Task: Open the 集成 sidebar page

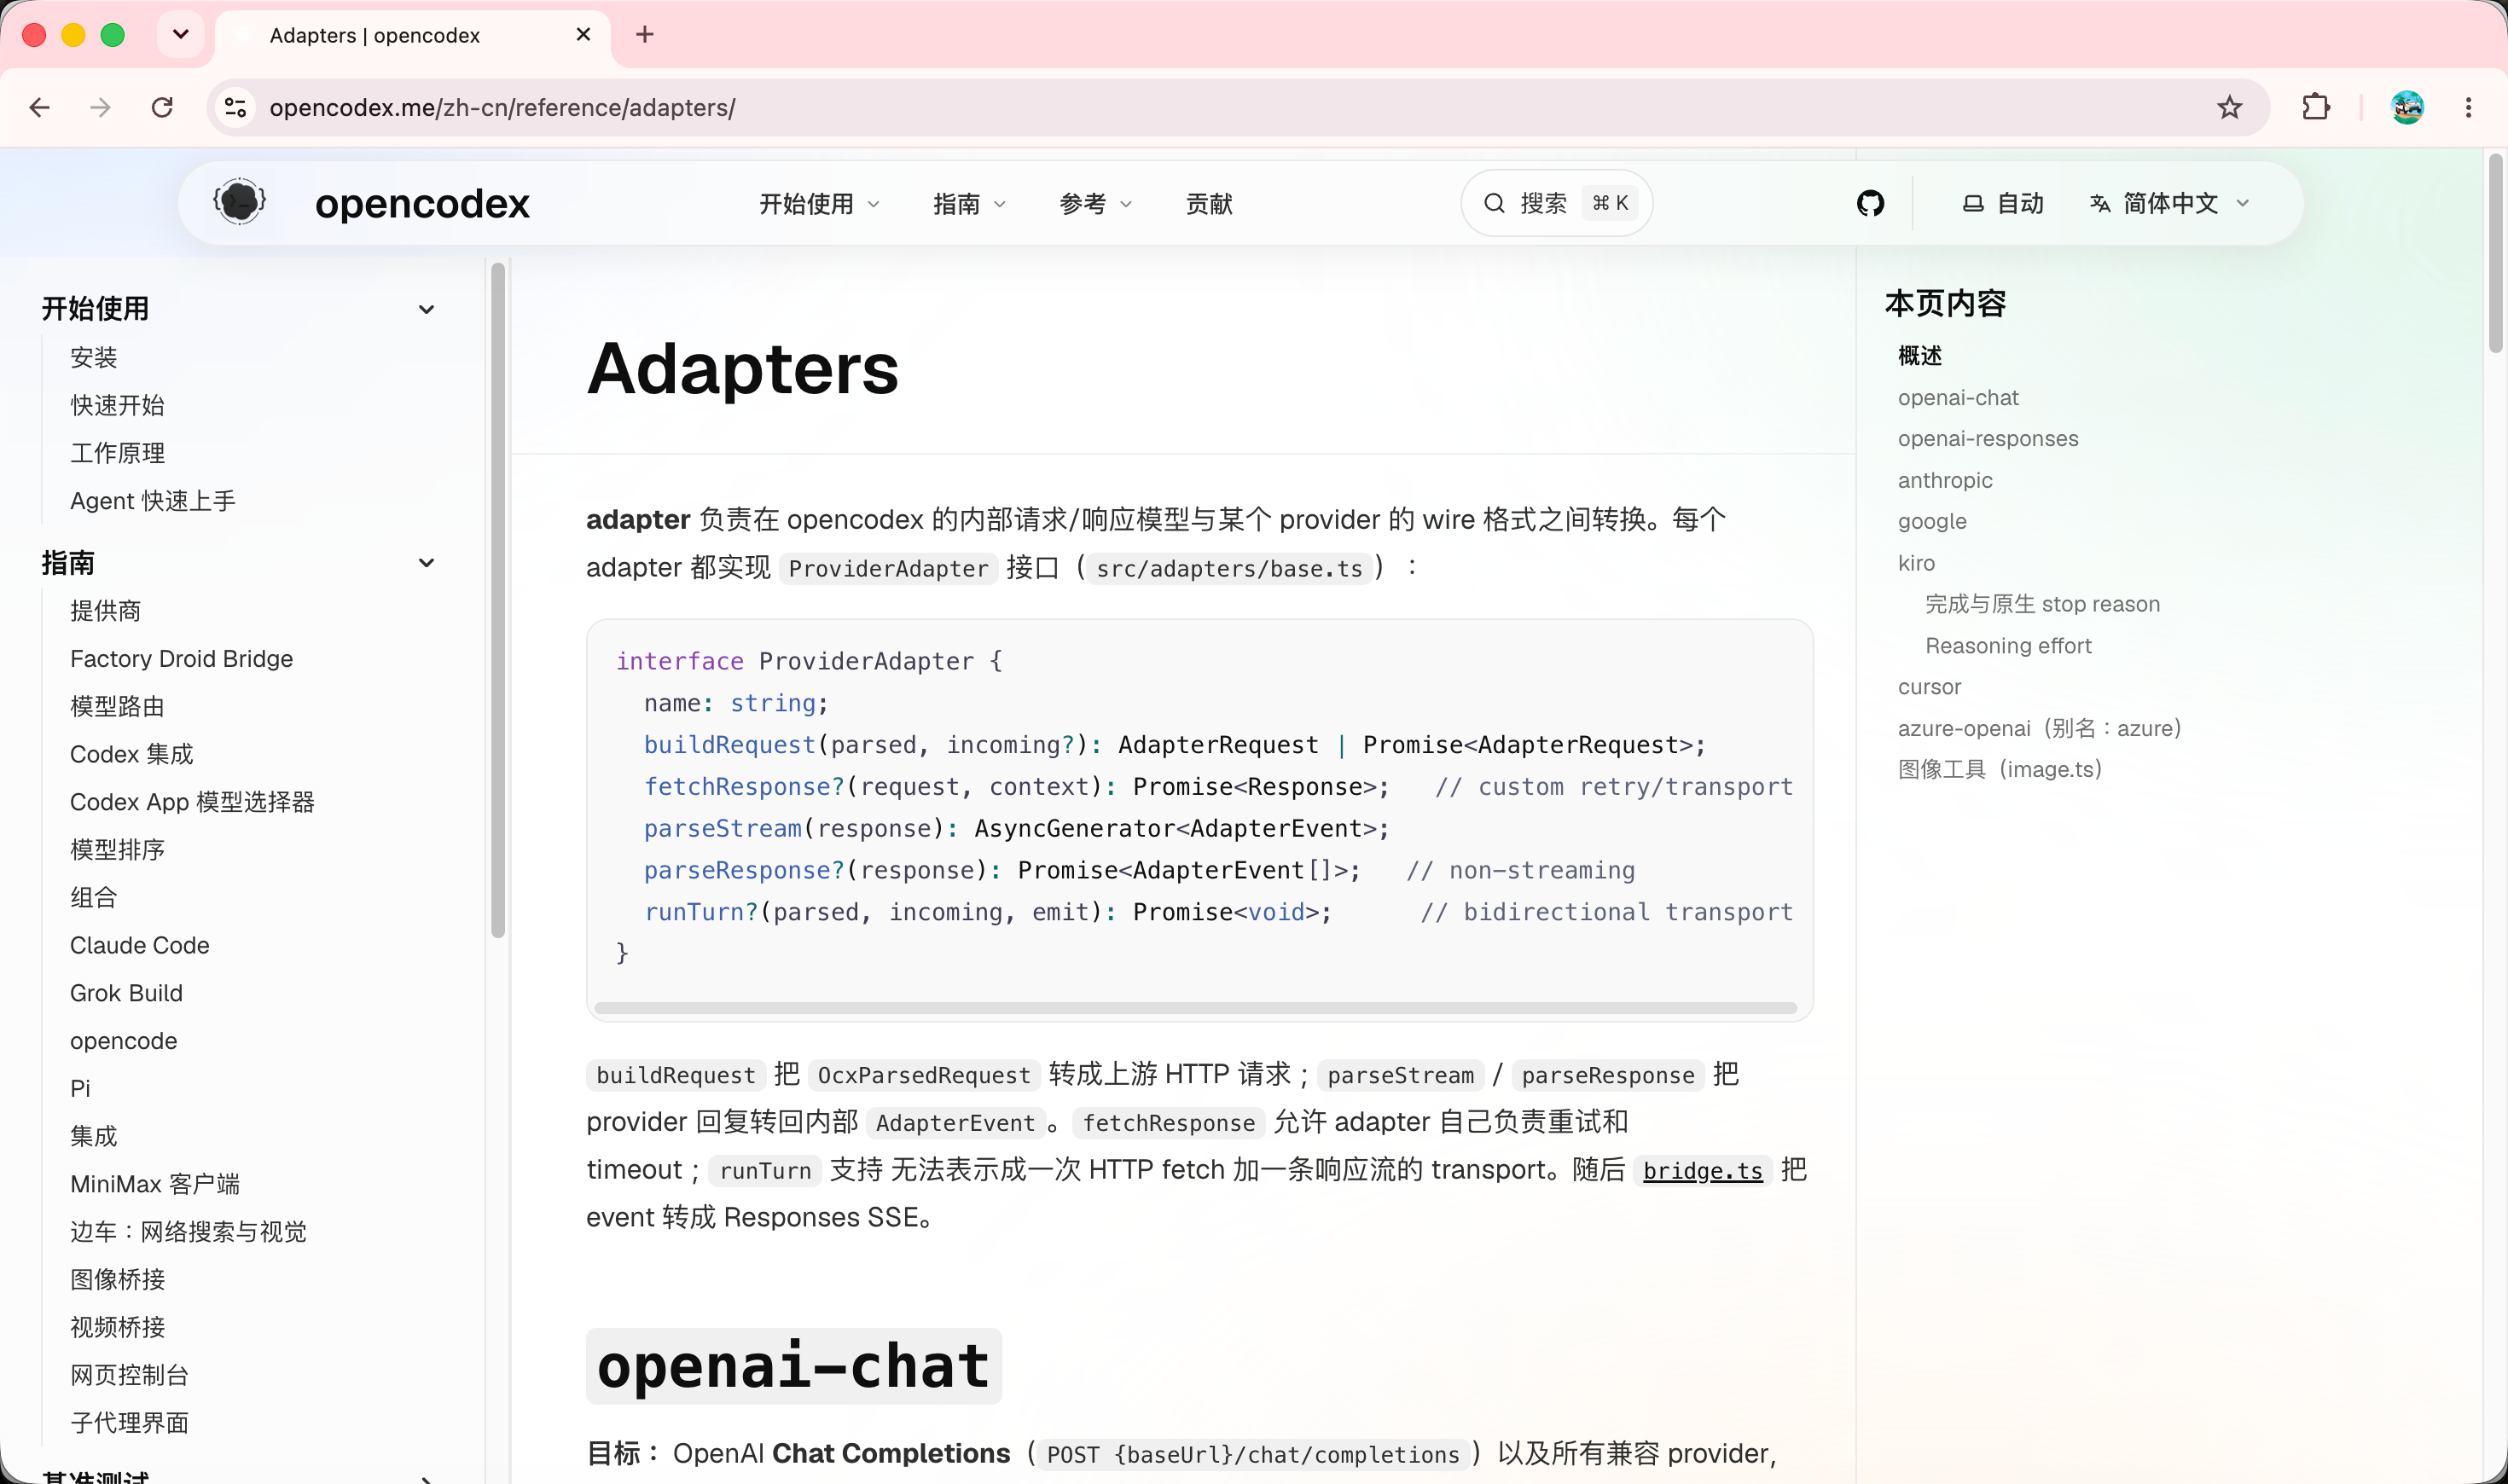Action: tap(94, 1136)
